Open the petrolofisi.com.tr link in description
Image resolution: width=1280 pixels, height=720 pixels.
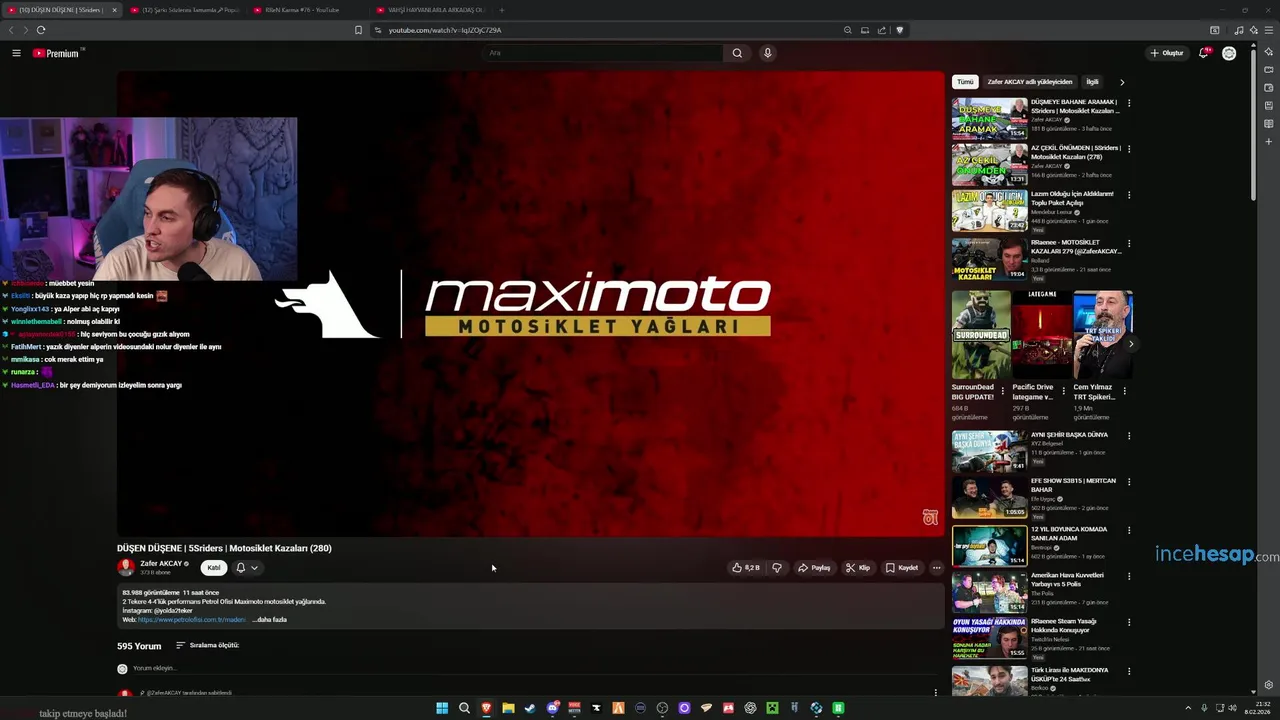(x=191, y=620)
